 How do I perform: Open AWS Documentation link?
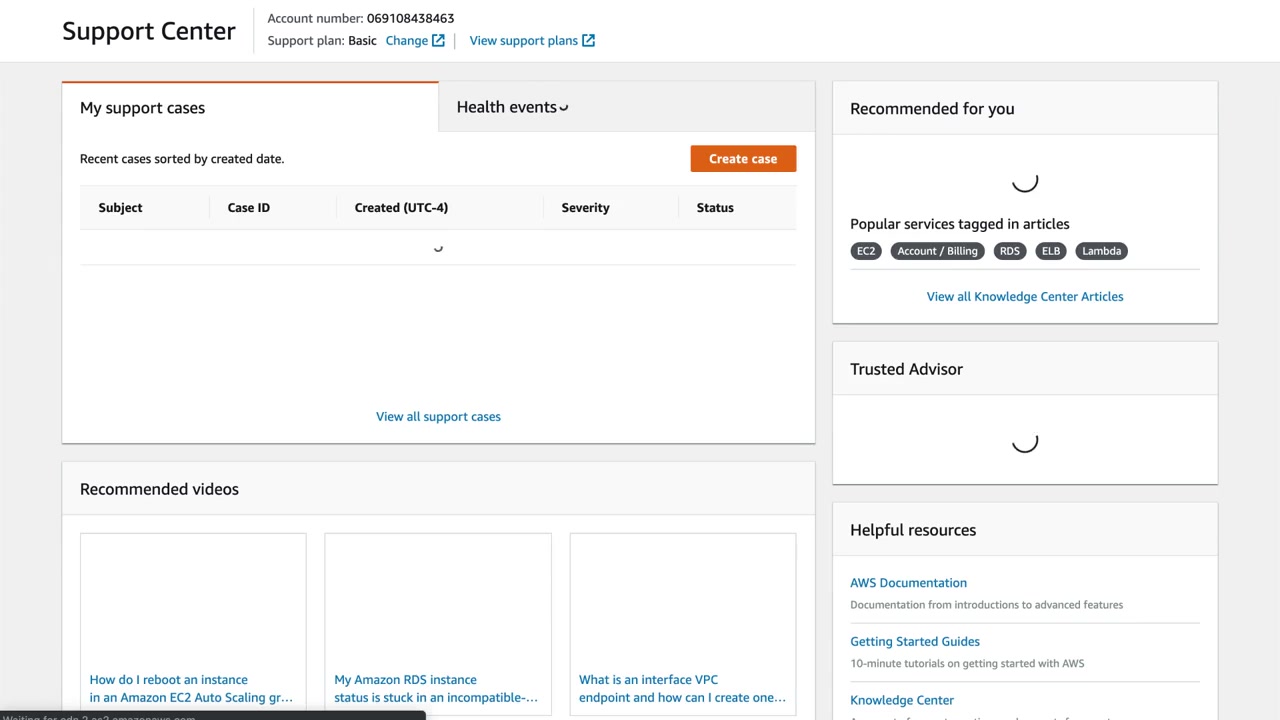tap(908, 583)
